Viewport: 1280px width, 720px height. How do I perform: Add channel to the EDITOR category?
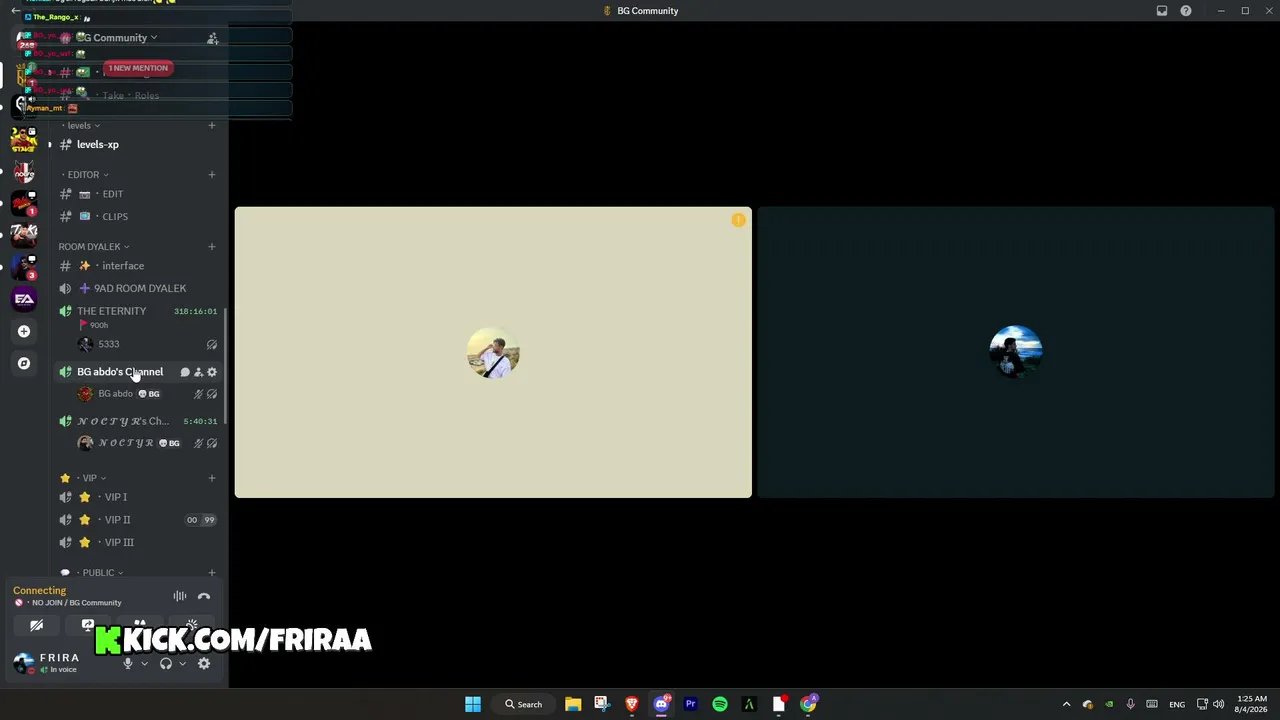coord(212,175)
